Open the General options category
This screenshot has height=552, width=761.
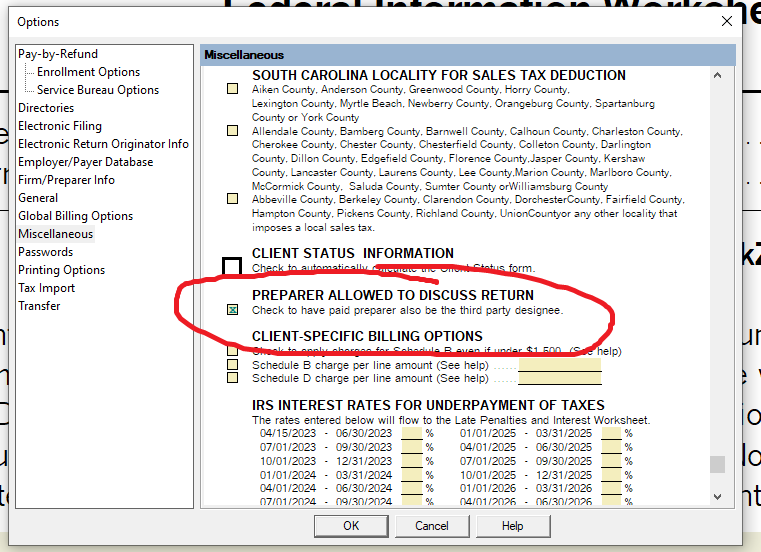38,198
